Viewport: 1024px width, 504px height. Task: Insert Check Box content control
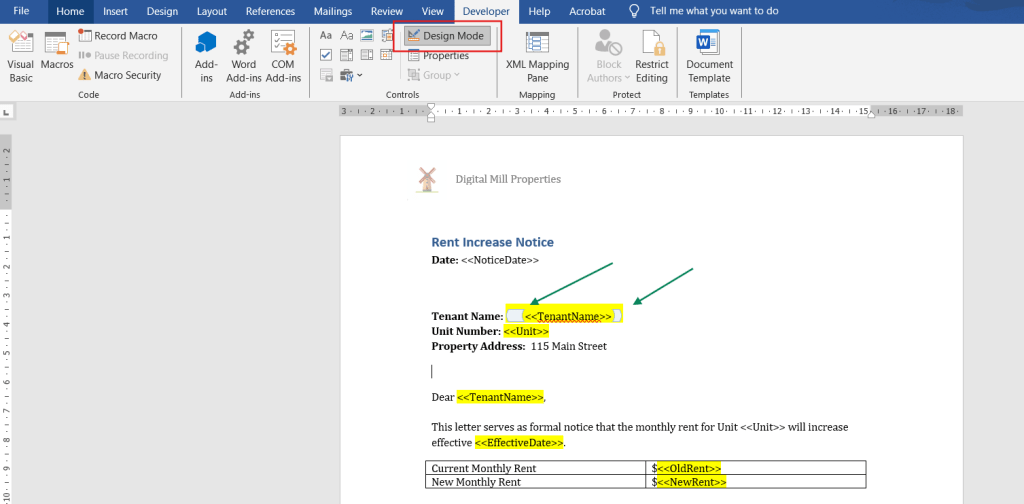(x=326, y=55)
